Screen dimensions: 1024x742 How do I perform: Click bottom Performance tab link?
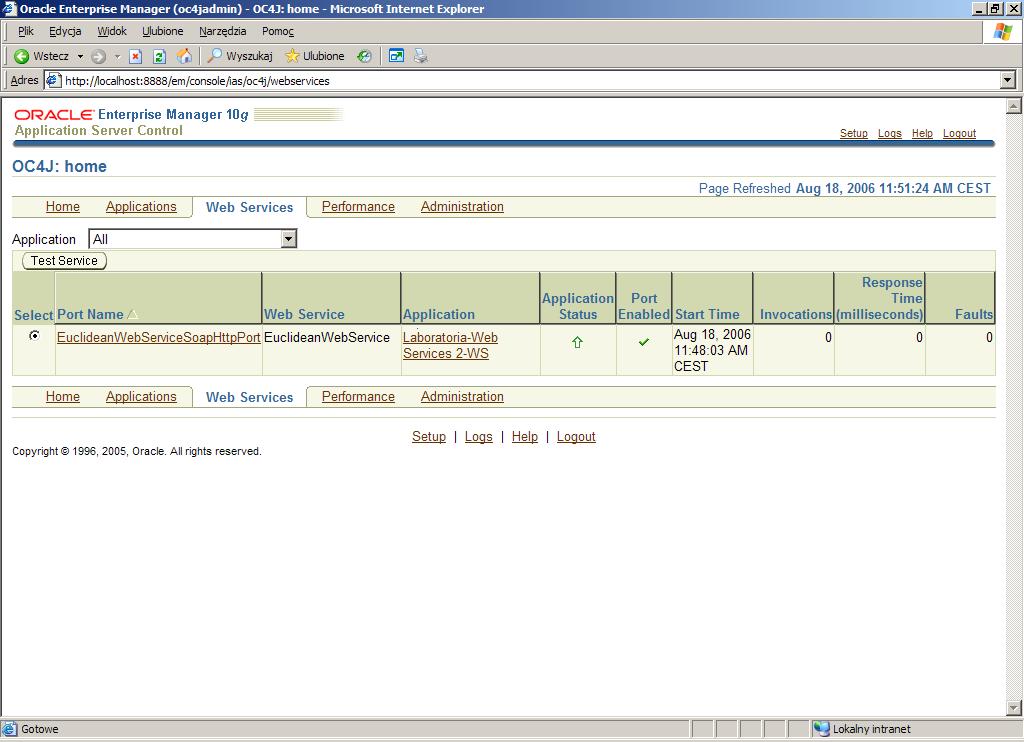pos(358,396)
